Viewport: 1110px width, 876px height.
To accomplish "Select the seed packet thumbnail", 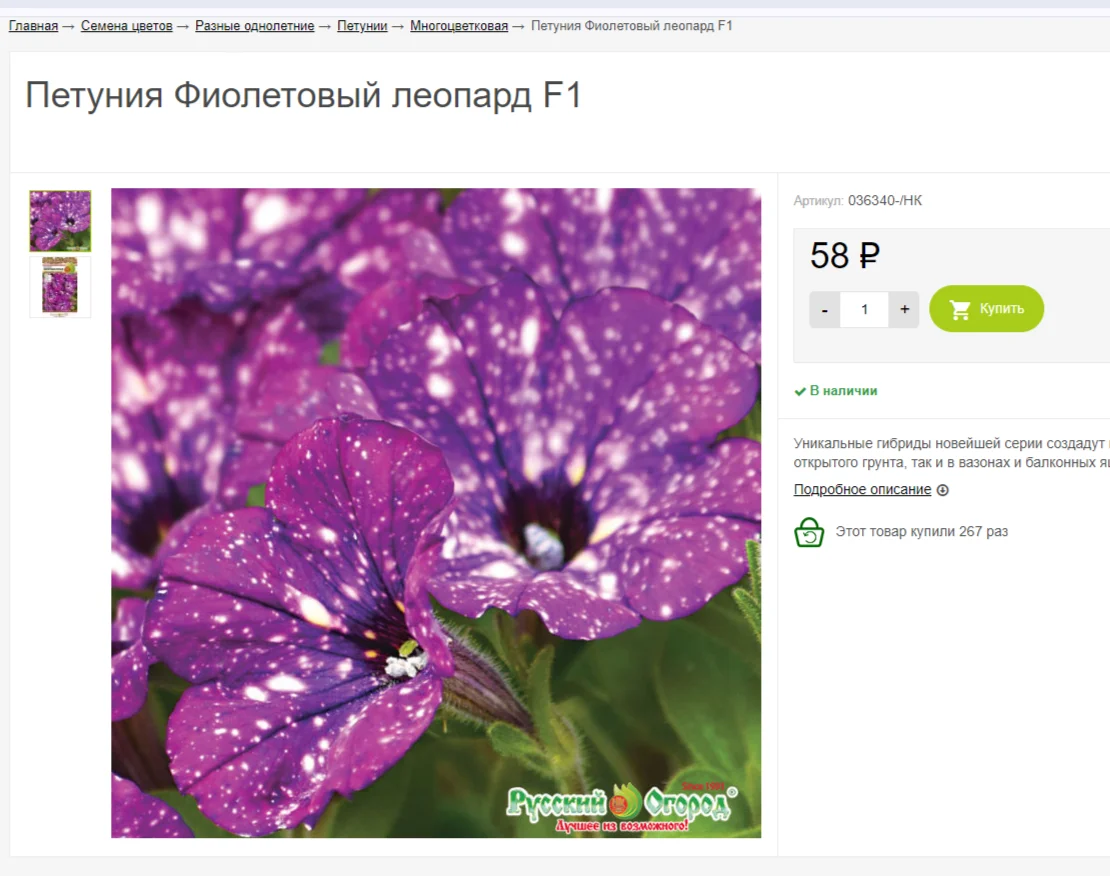I will [60, 286].
